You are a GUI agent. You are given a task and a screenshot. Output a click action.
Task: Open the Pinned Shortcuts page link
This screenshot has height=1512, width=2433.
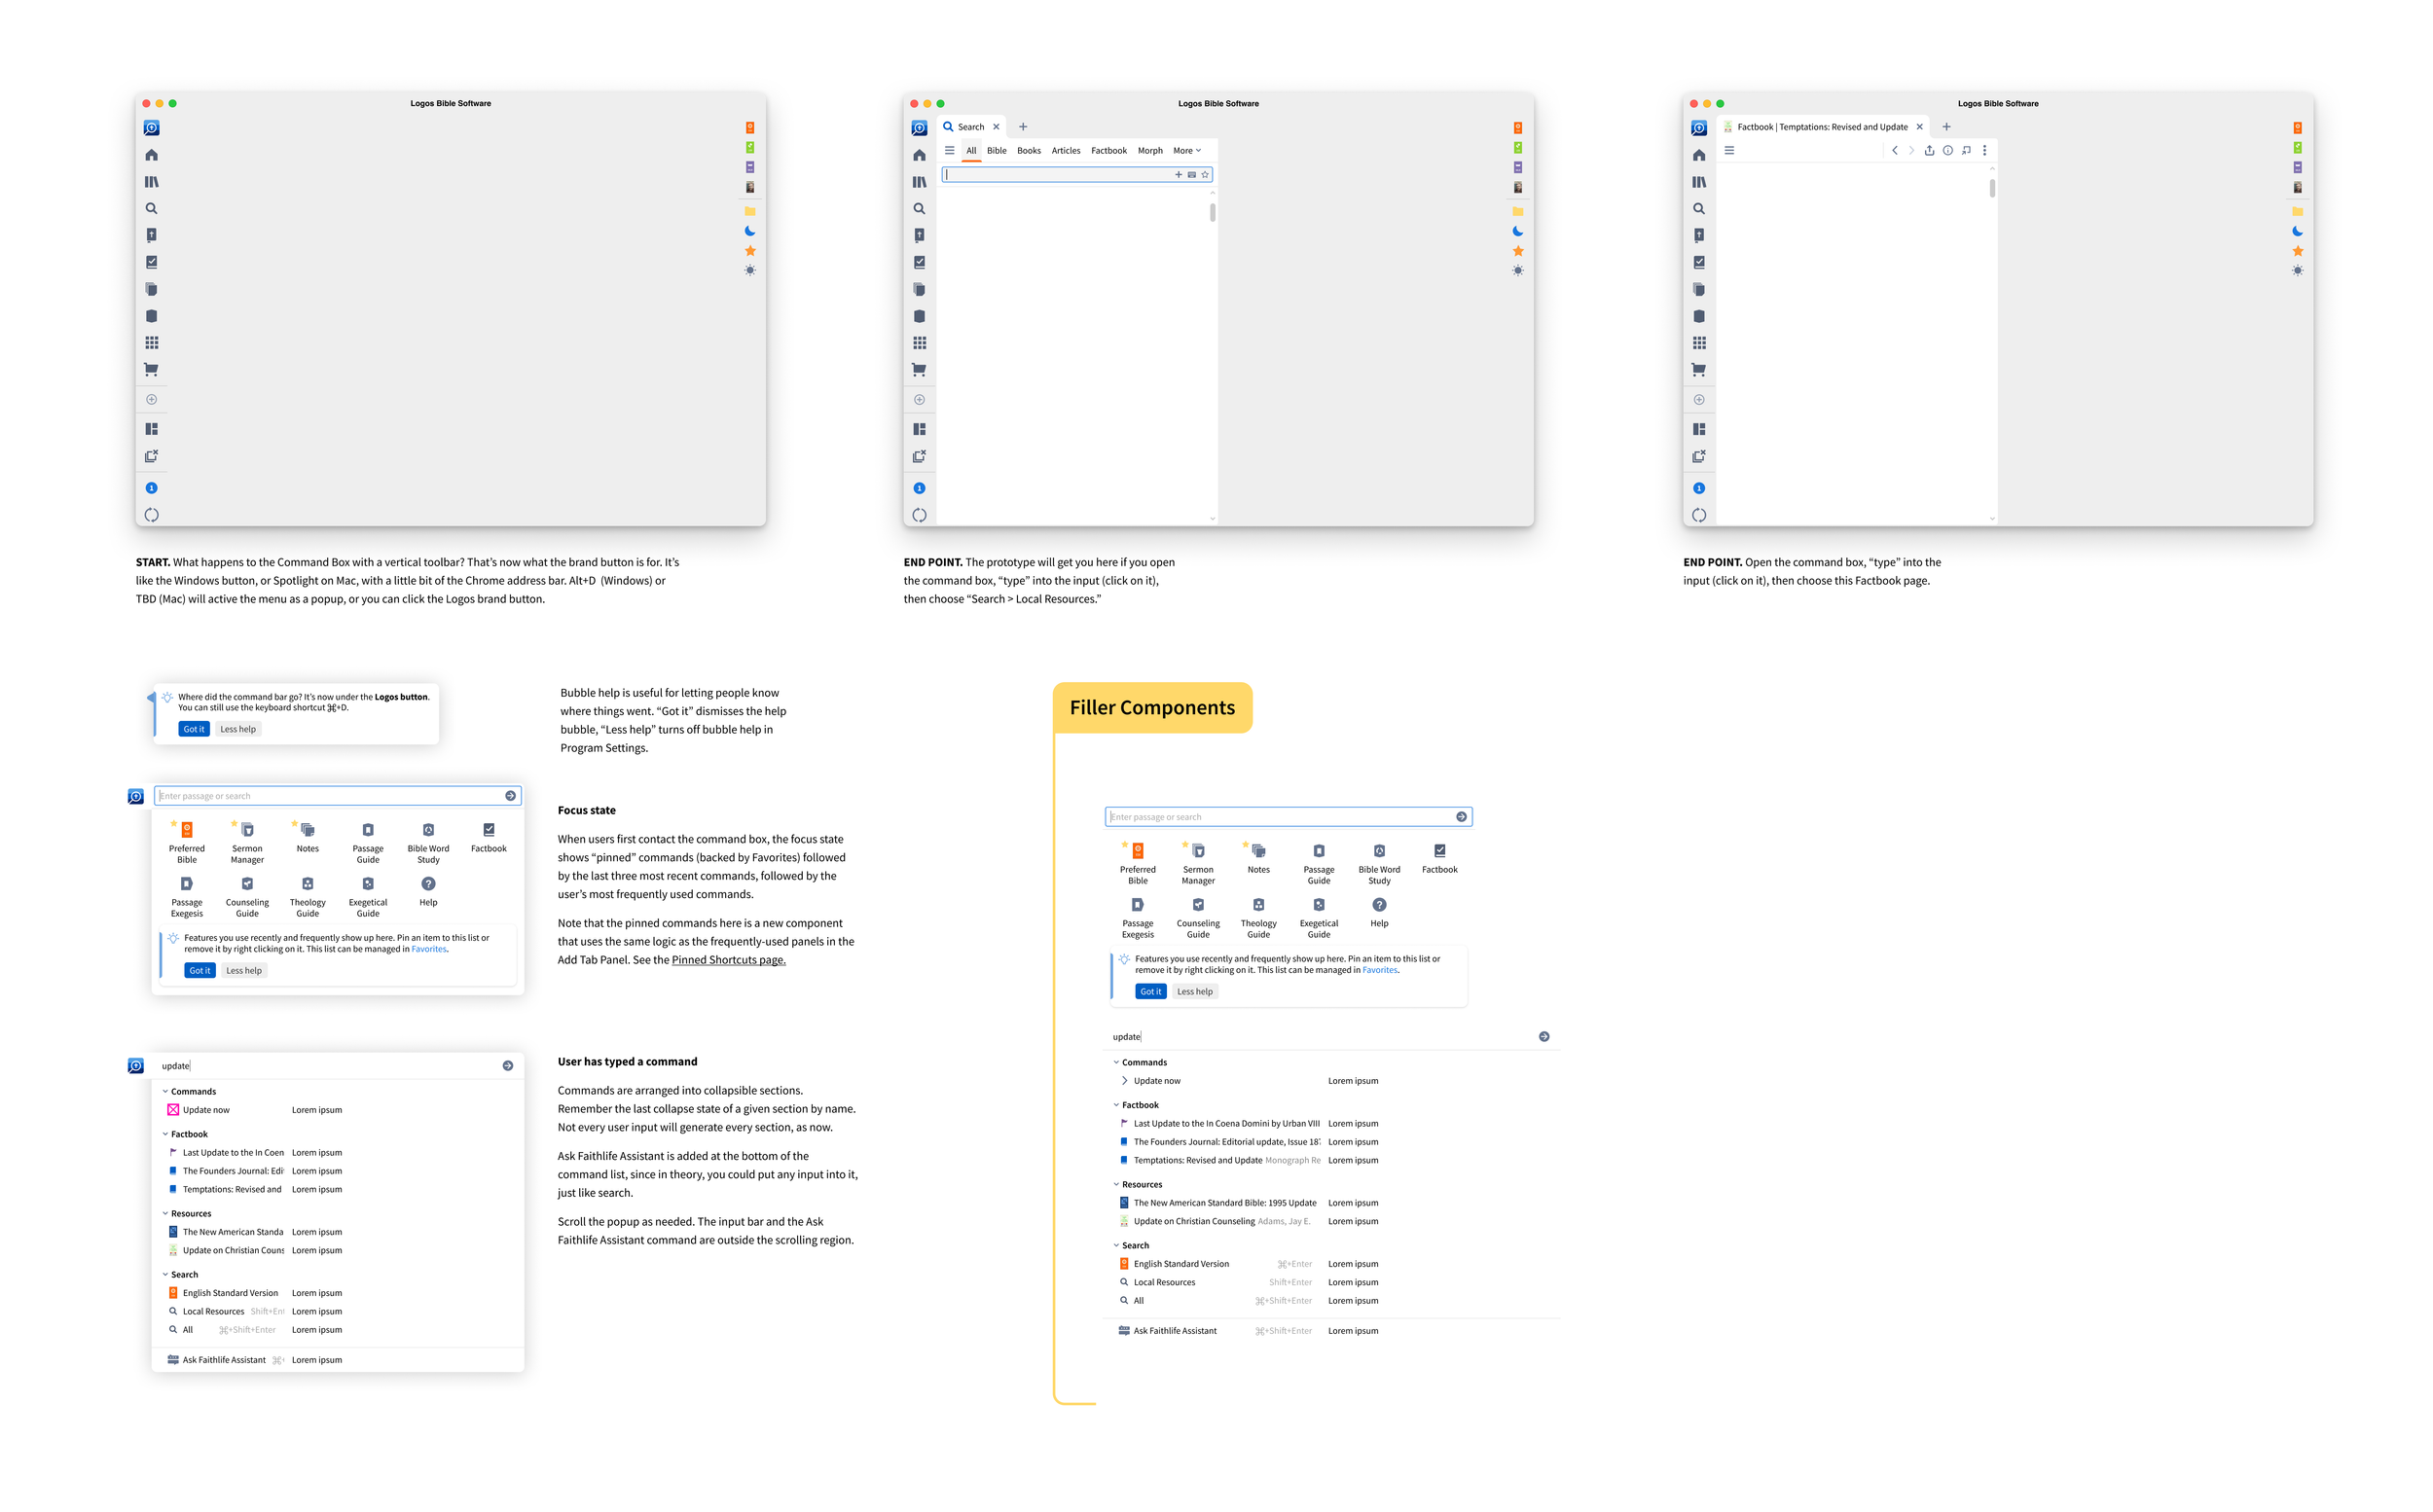(728, 960)
